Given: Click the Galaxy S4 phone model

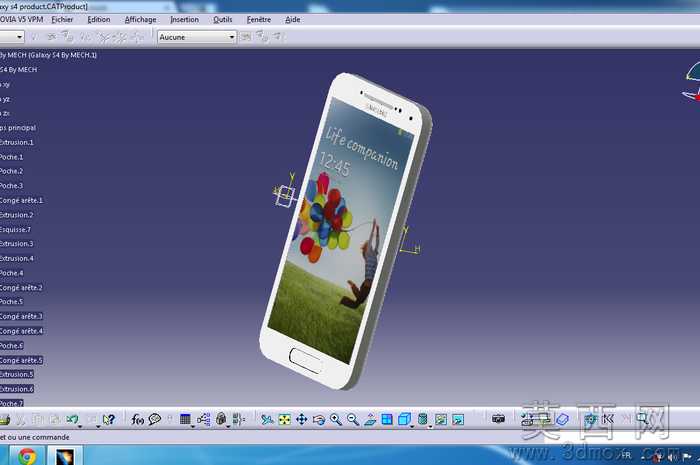Looking at the screenshot, I should click(345, 231).
